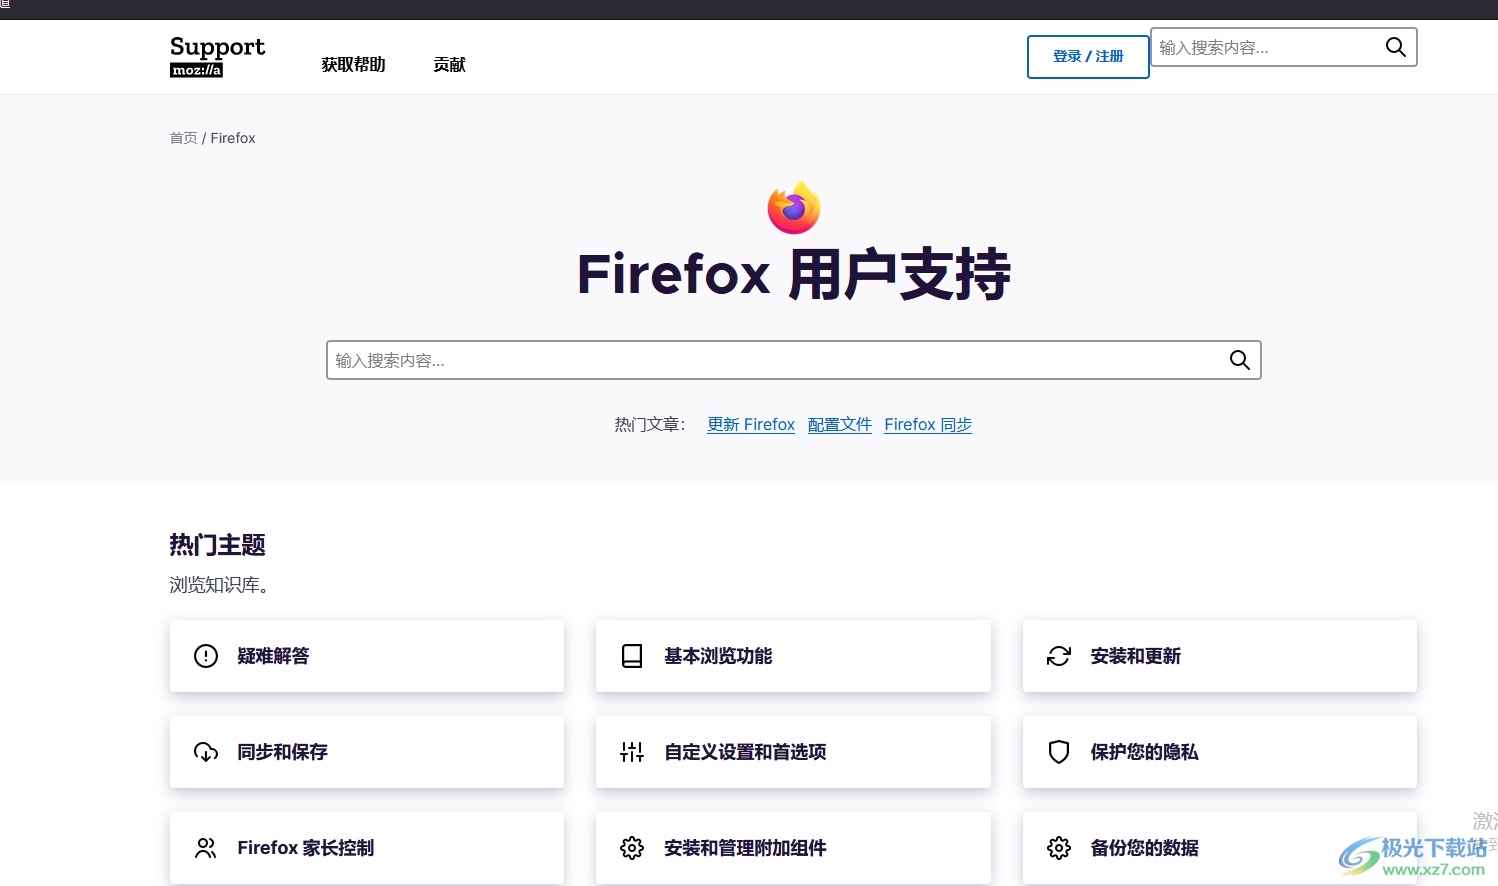Screen dimensions: 1498x886
Task: Open the 安装和更新 topic card
Action: [1220, 656]
